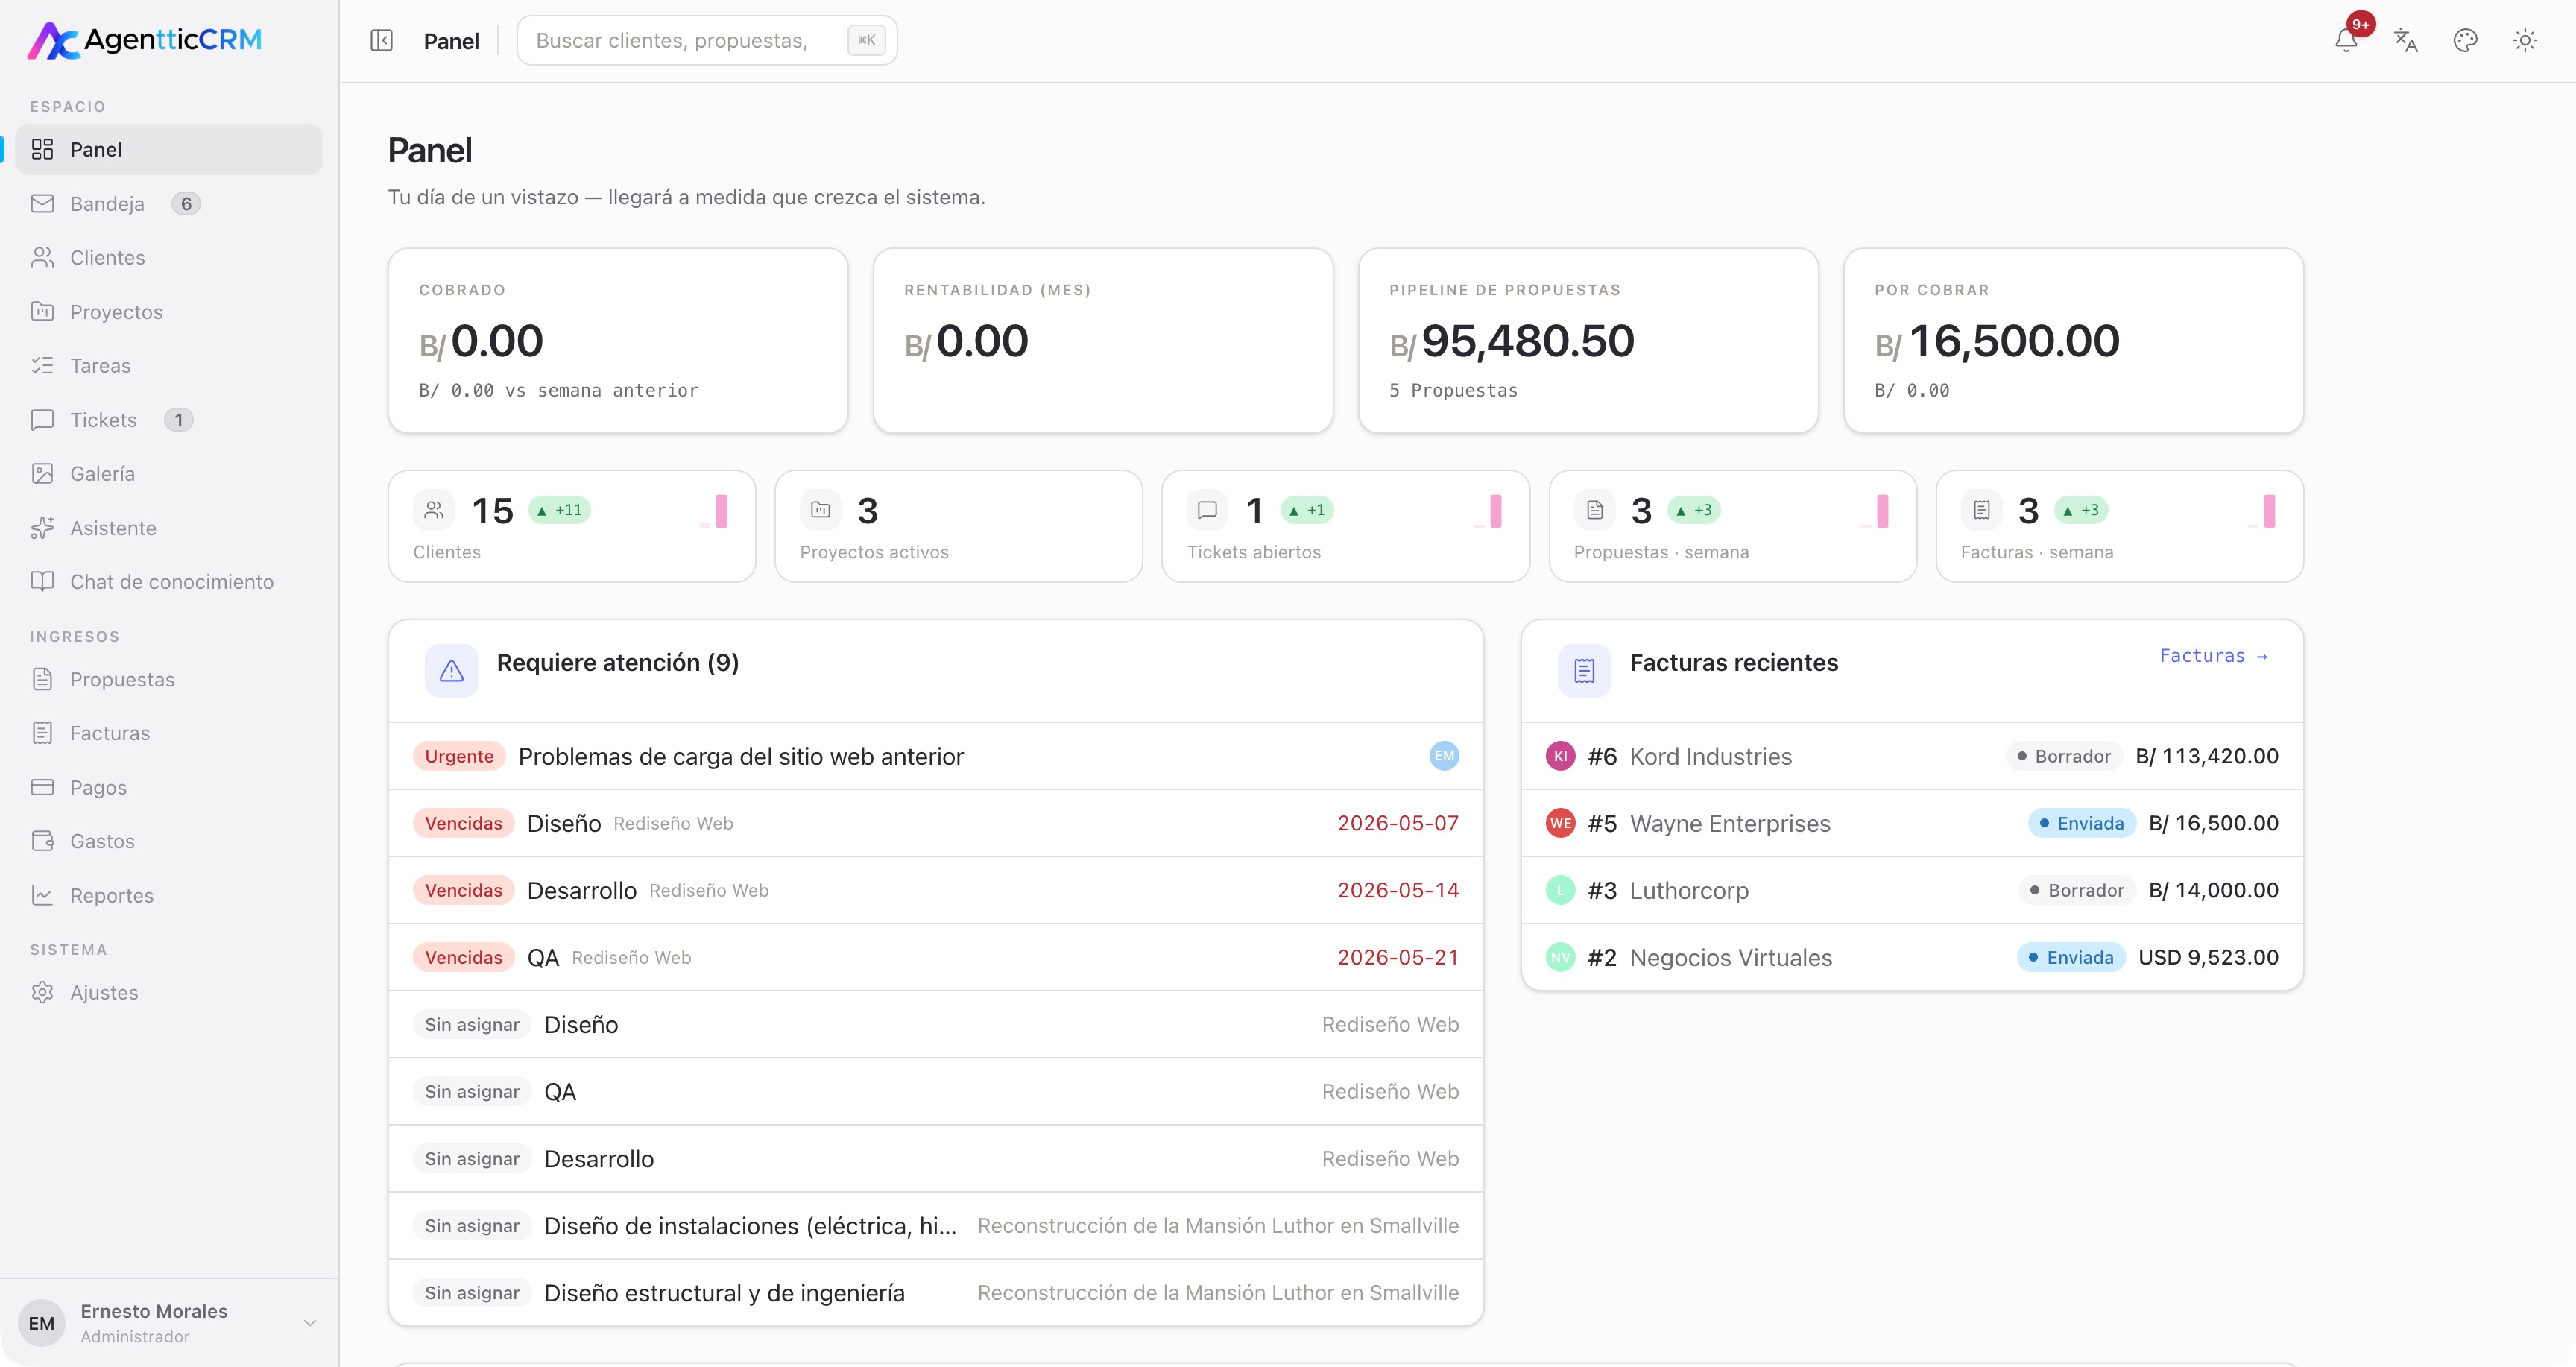Screen dimensions: 2576x1367
Task: Open invoice #6 Kord Industries
Action: pyautogui.click(x=1912, y=756)
